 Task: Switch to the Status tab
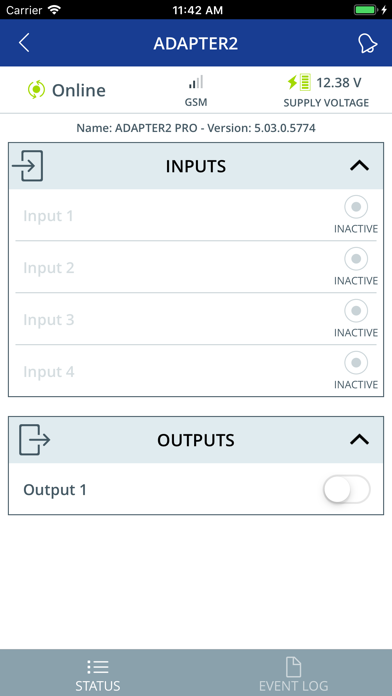98,672
